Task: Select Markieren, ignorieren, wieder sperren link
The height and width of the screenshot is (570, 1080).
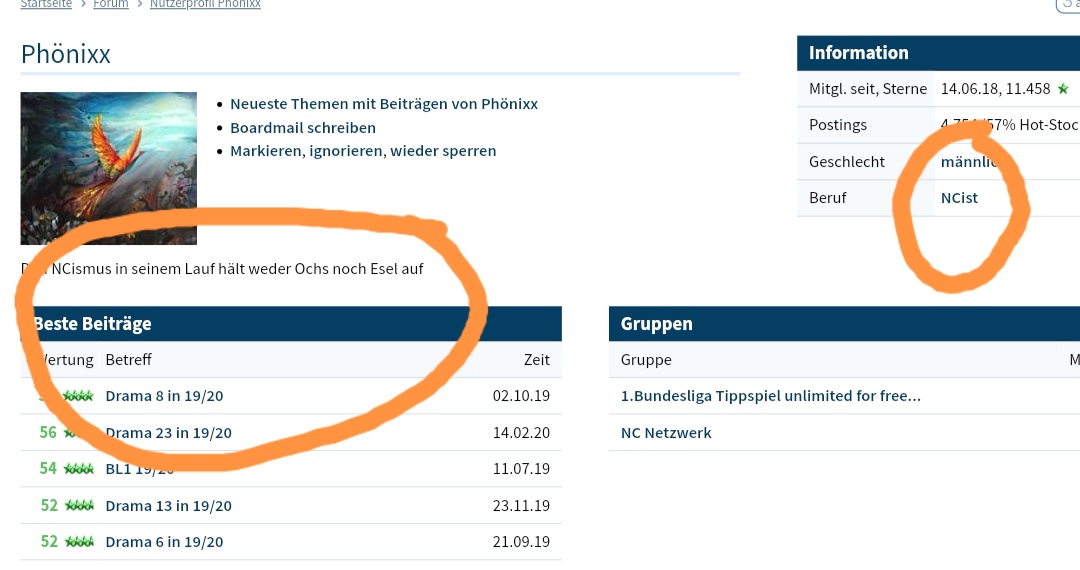Action: [363, 151]
